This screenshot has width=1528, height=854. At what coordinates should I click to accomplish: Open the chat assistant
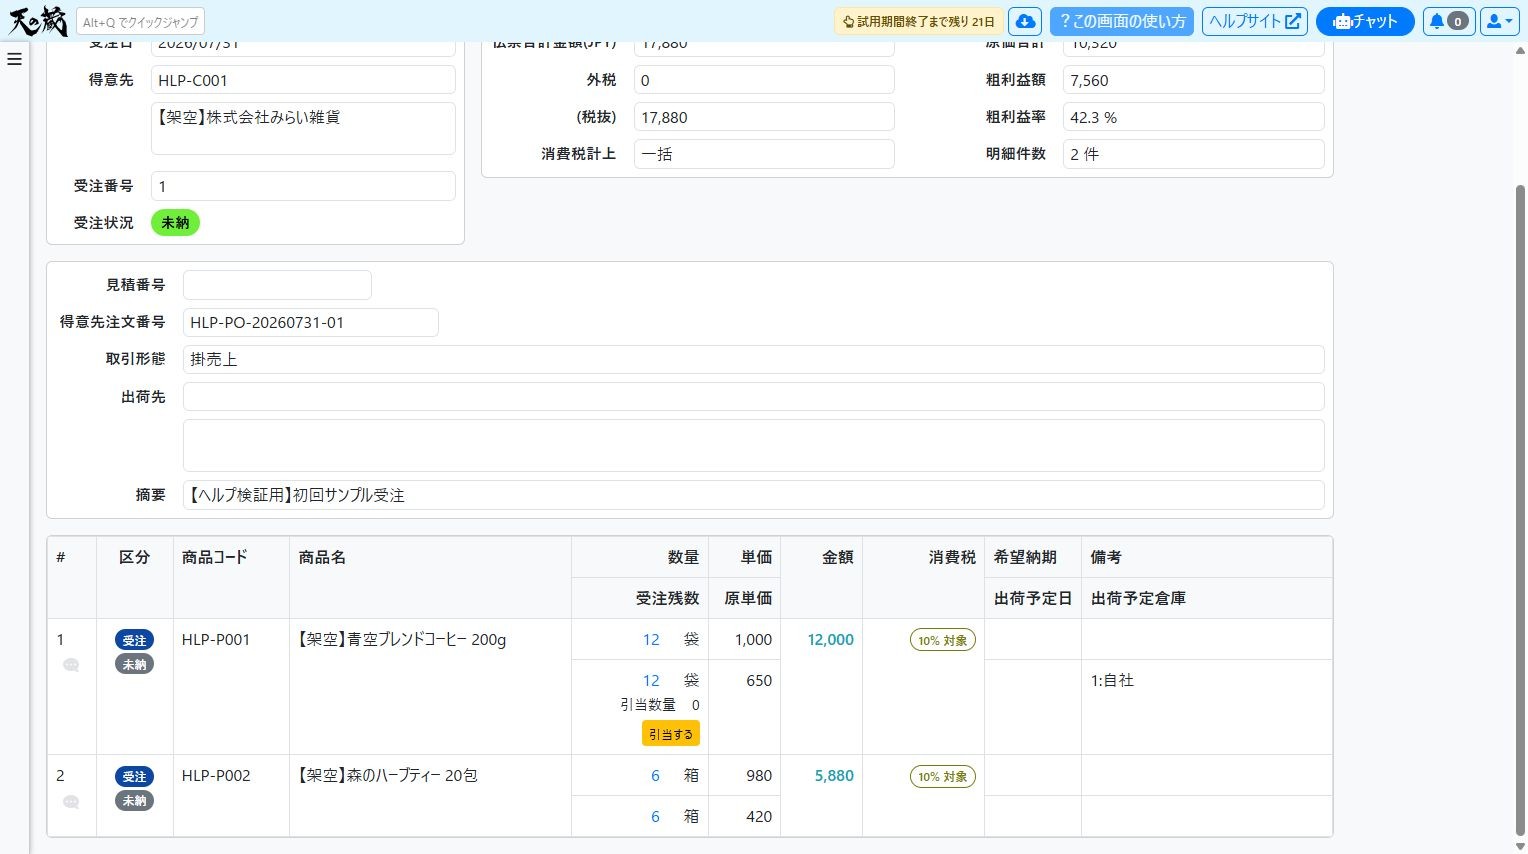coord(1365,21)
